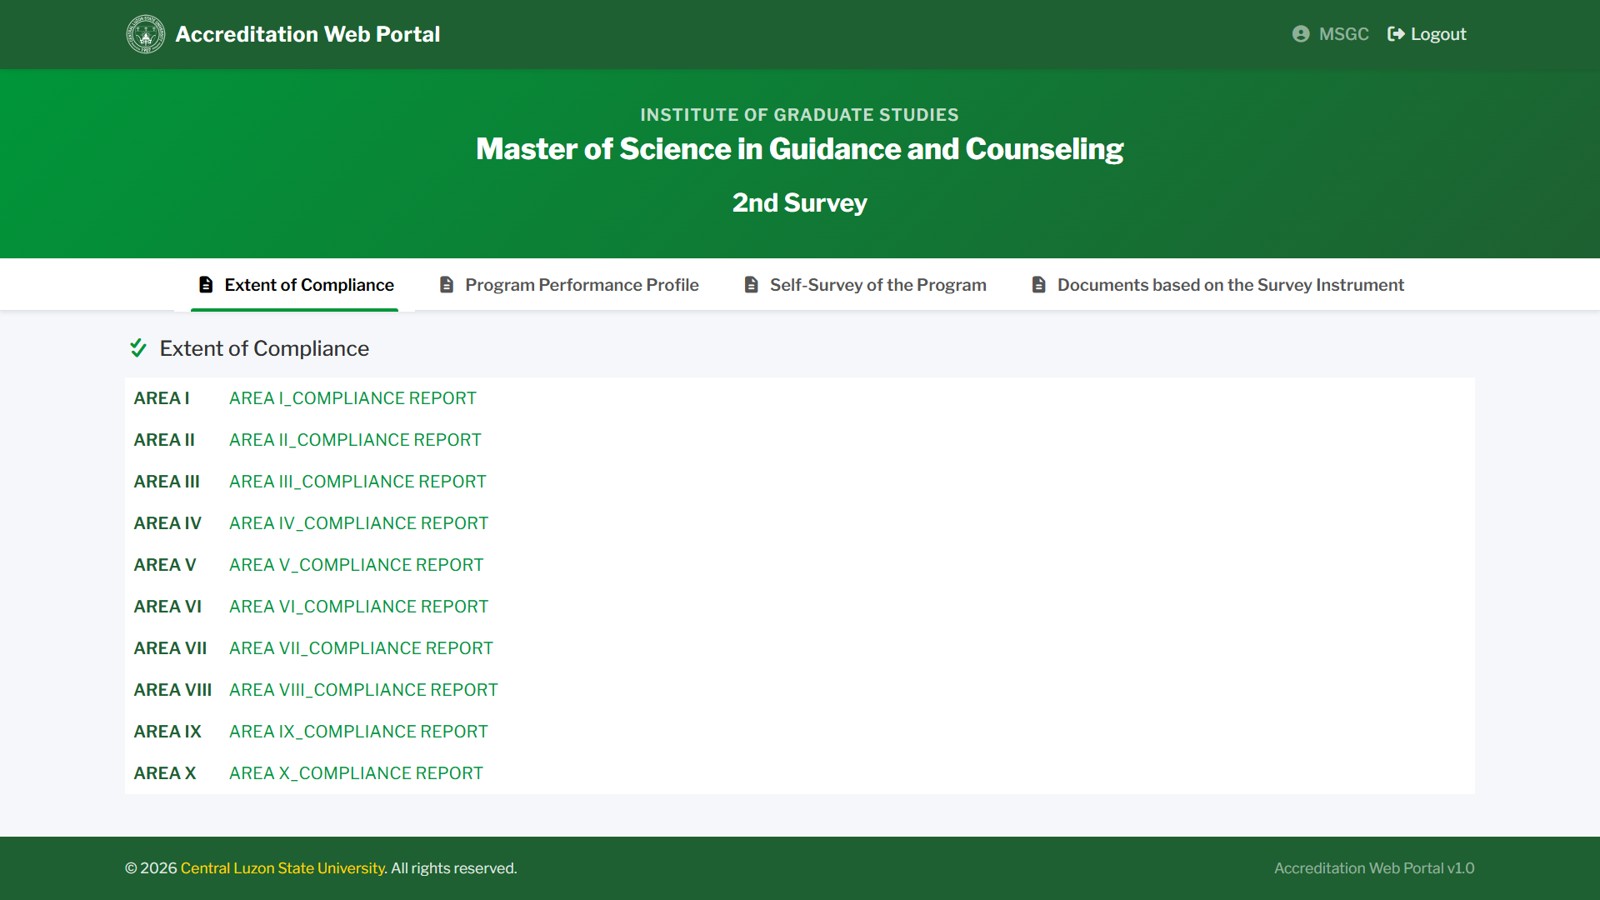Viewport: 1600px width, 900px height.
Task: Click the Self-Survey of the Program document icon
Action: (751, 285)
